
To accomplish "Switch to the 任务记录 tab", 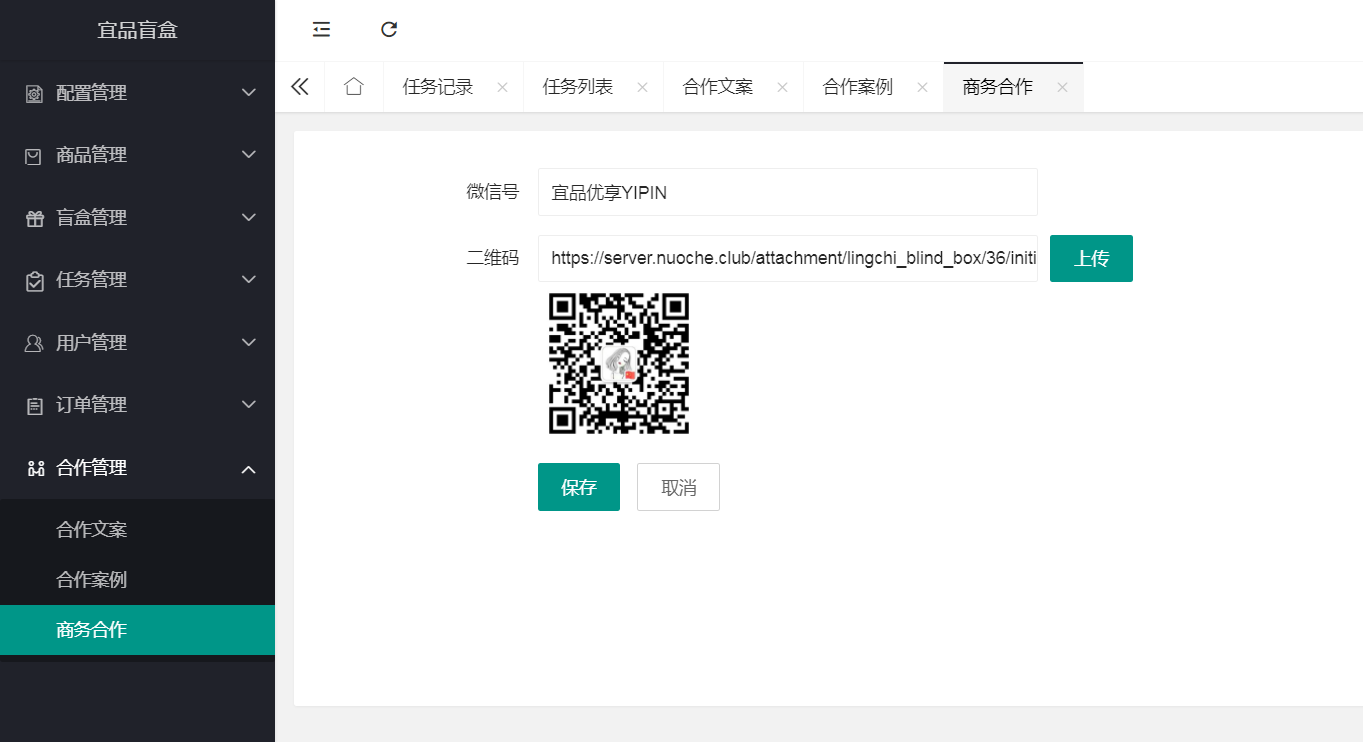I will (438, 87).
